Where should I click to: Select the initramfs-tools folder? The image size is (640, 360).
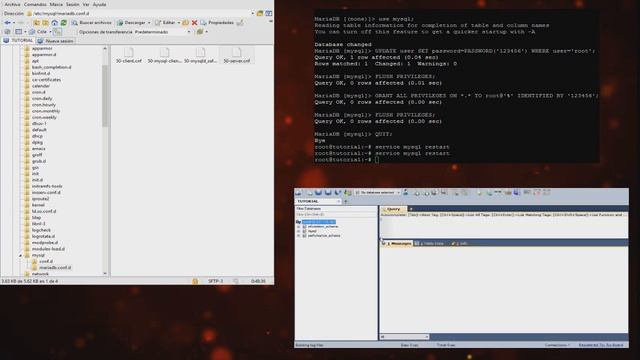[47, 186]
